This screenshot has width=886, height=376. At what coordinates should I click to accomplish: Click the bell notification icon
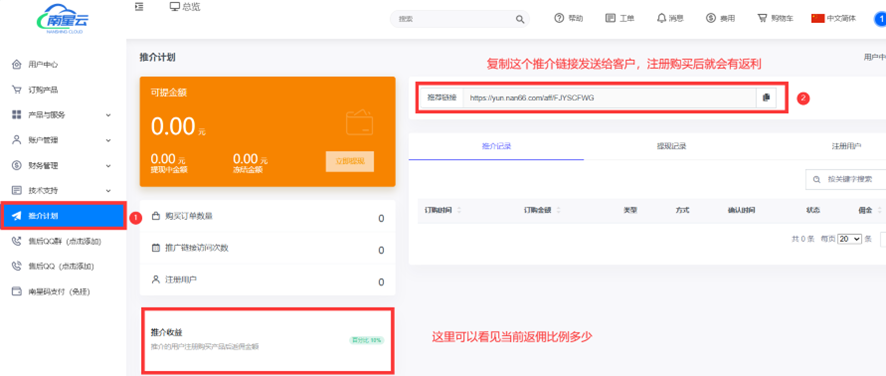coord(661,18)
